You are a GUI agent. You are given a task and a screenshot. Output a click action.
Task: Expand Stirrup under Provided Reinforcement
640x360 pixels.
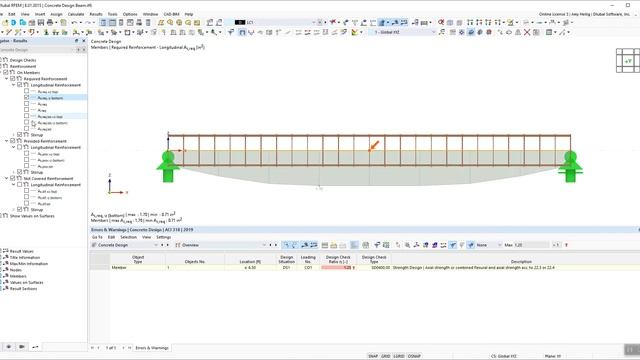[x=13, y=172]
